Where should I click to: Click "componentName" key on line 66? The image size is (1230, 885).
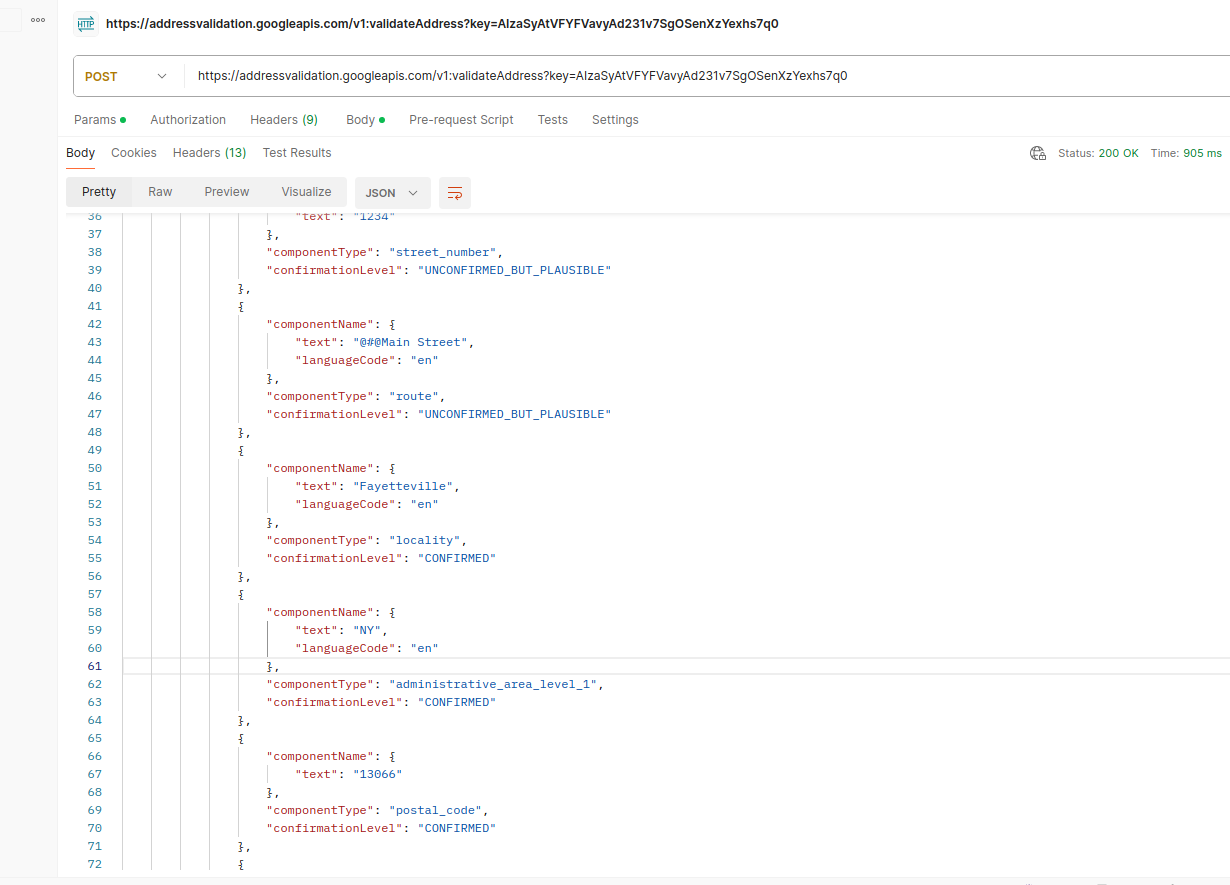tap(321, 756)
